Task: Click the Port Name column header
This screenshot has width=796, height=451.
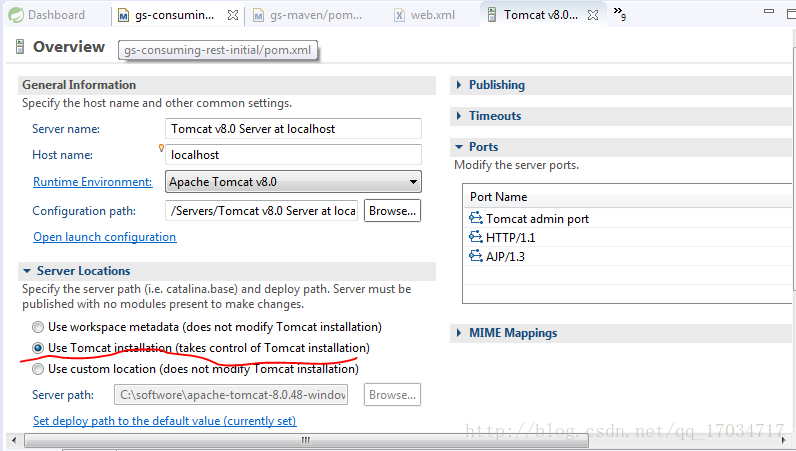Action: tap(499, 197)
